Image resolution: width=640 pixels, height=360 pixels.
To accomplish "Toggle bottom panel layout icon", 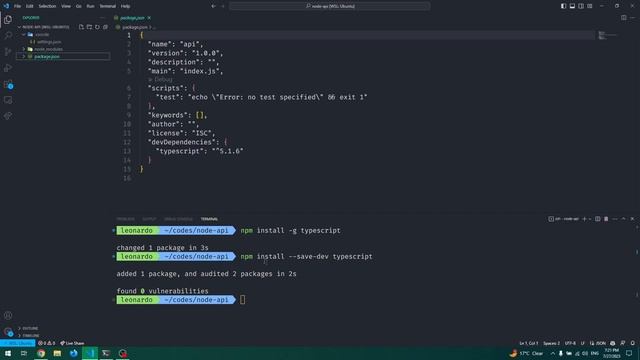I will 572,6.
